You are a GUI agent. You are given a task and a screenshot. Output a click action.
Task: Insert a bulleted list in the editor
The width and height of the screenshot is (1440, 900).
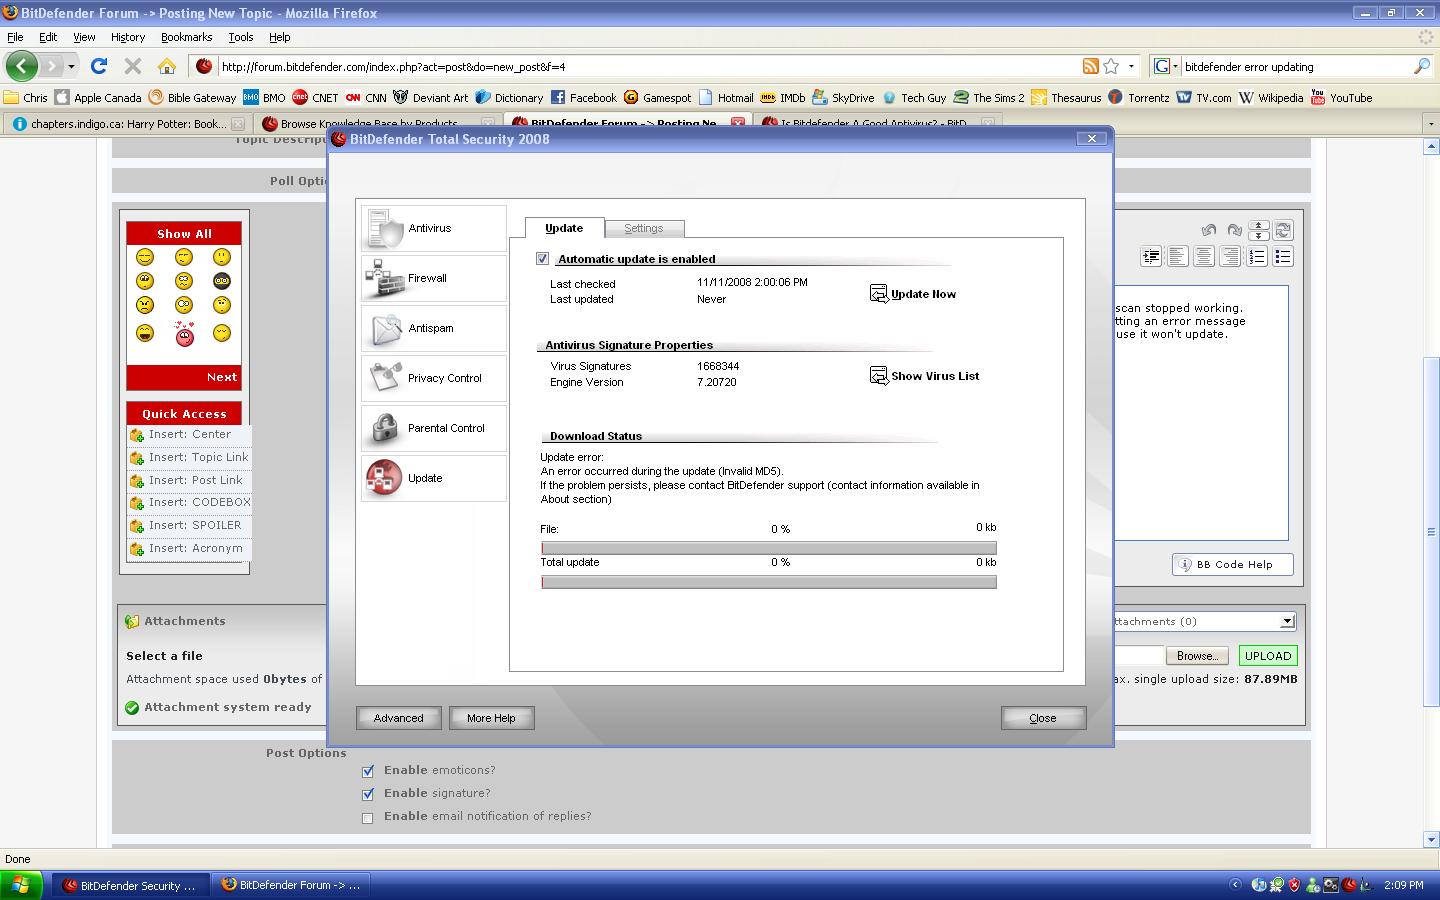(1283, 257)
